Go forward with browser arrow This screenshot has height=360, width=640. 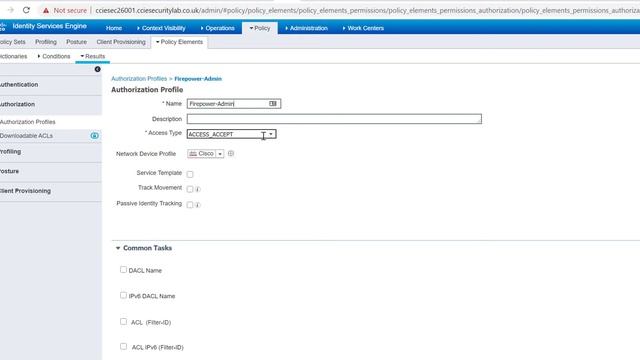coord(11,10)
